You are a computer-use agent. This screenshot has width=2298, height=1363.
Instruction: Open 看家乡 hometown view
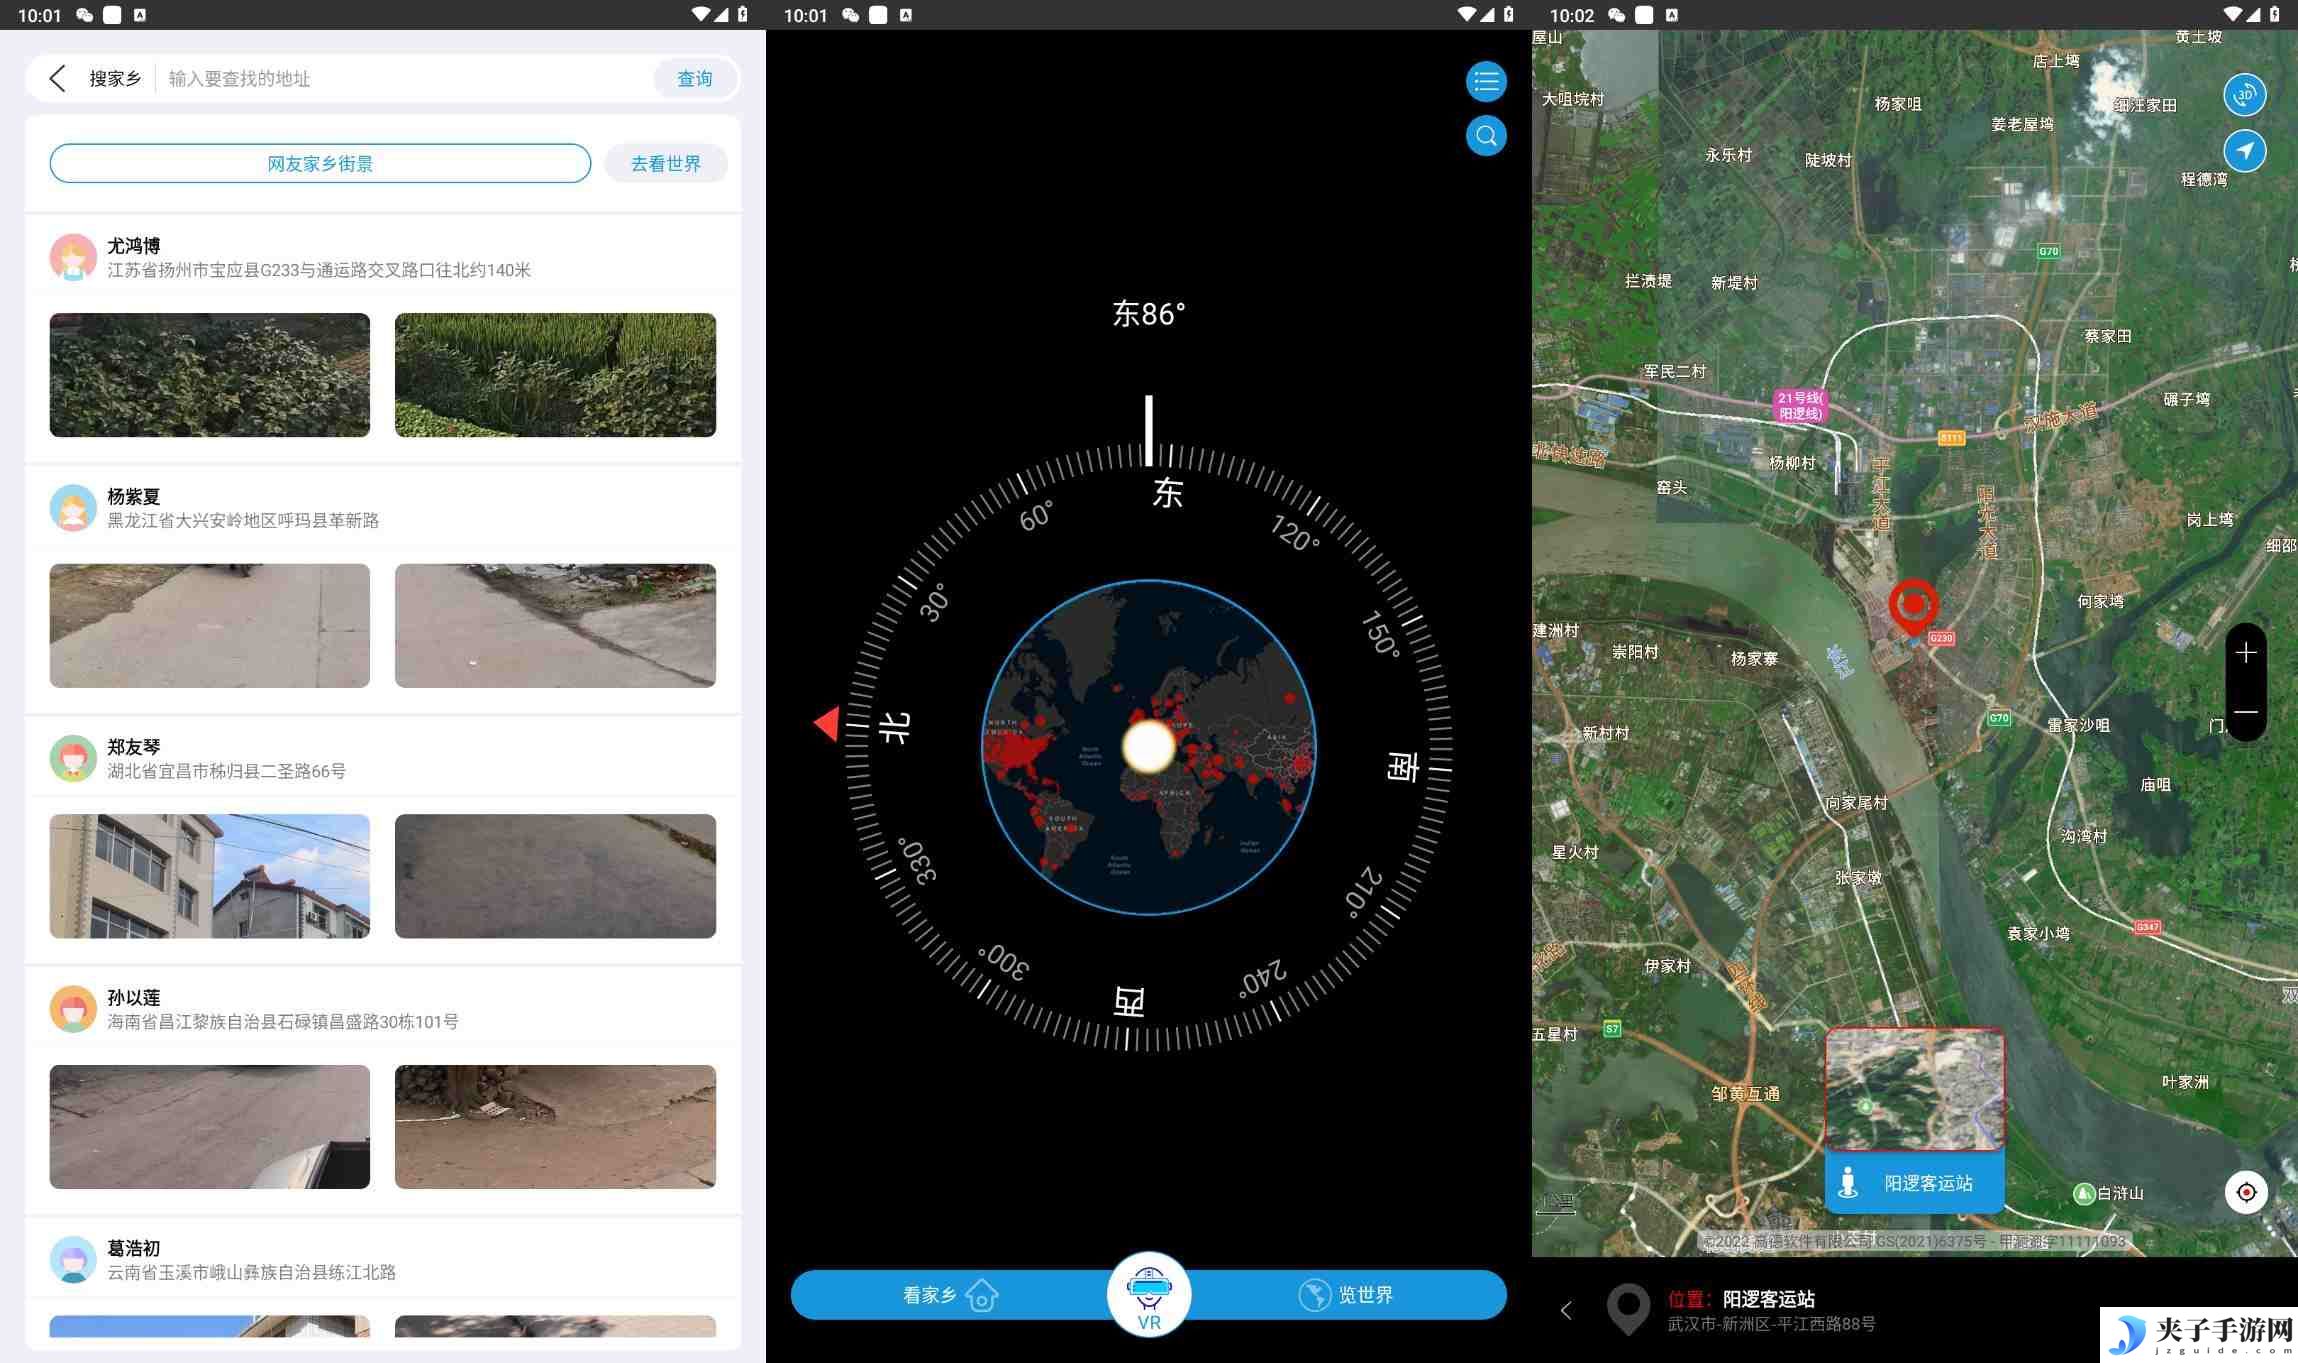pyautogui.click(x=950, y=1295)
